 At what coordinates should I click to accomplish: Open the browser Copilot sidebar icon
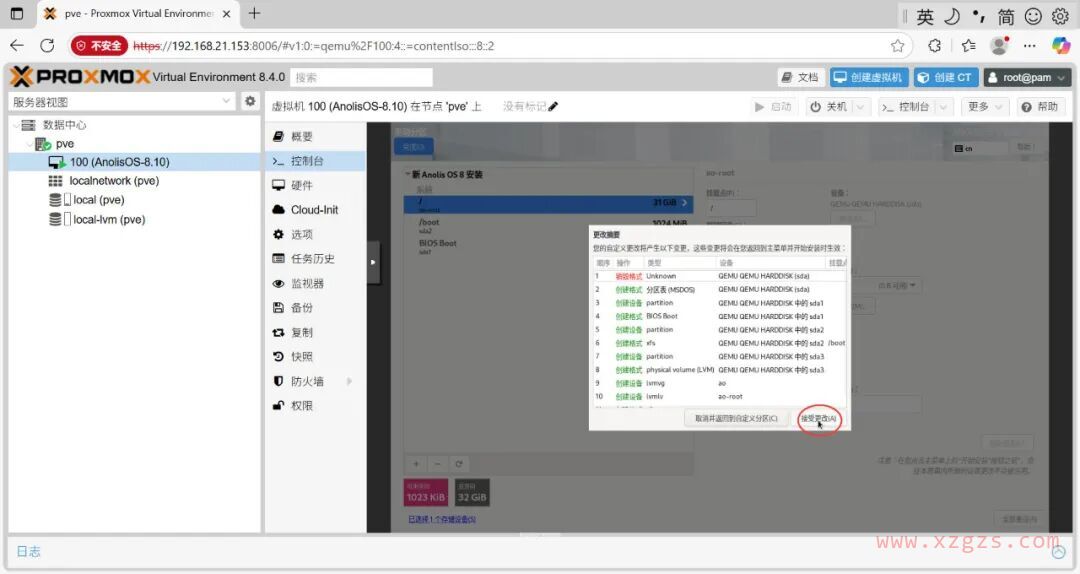tap(1060, 45)
